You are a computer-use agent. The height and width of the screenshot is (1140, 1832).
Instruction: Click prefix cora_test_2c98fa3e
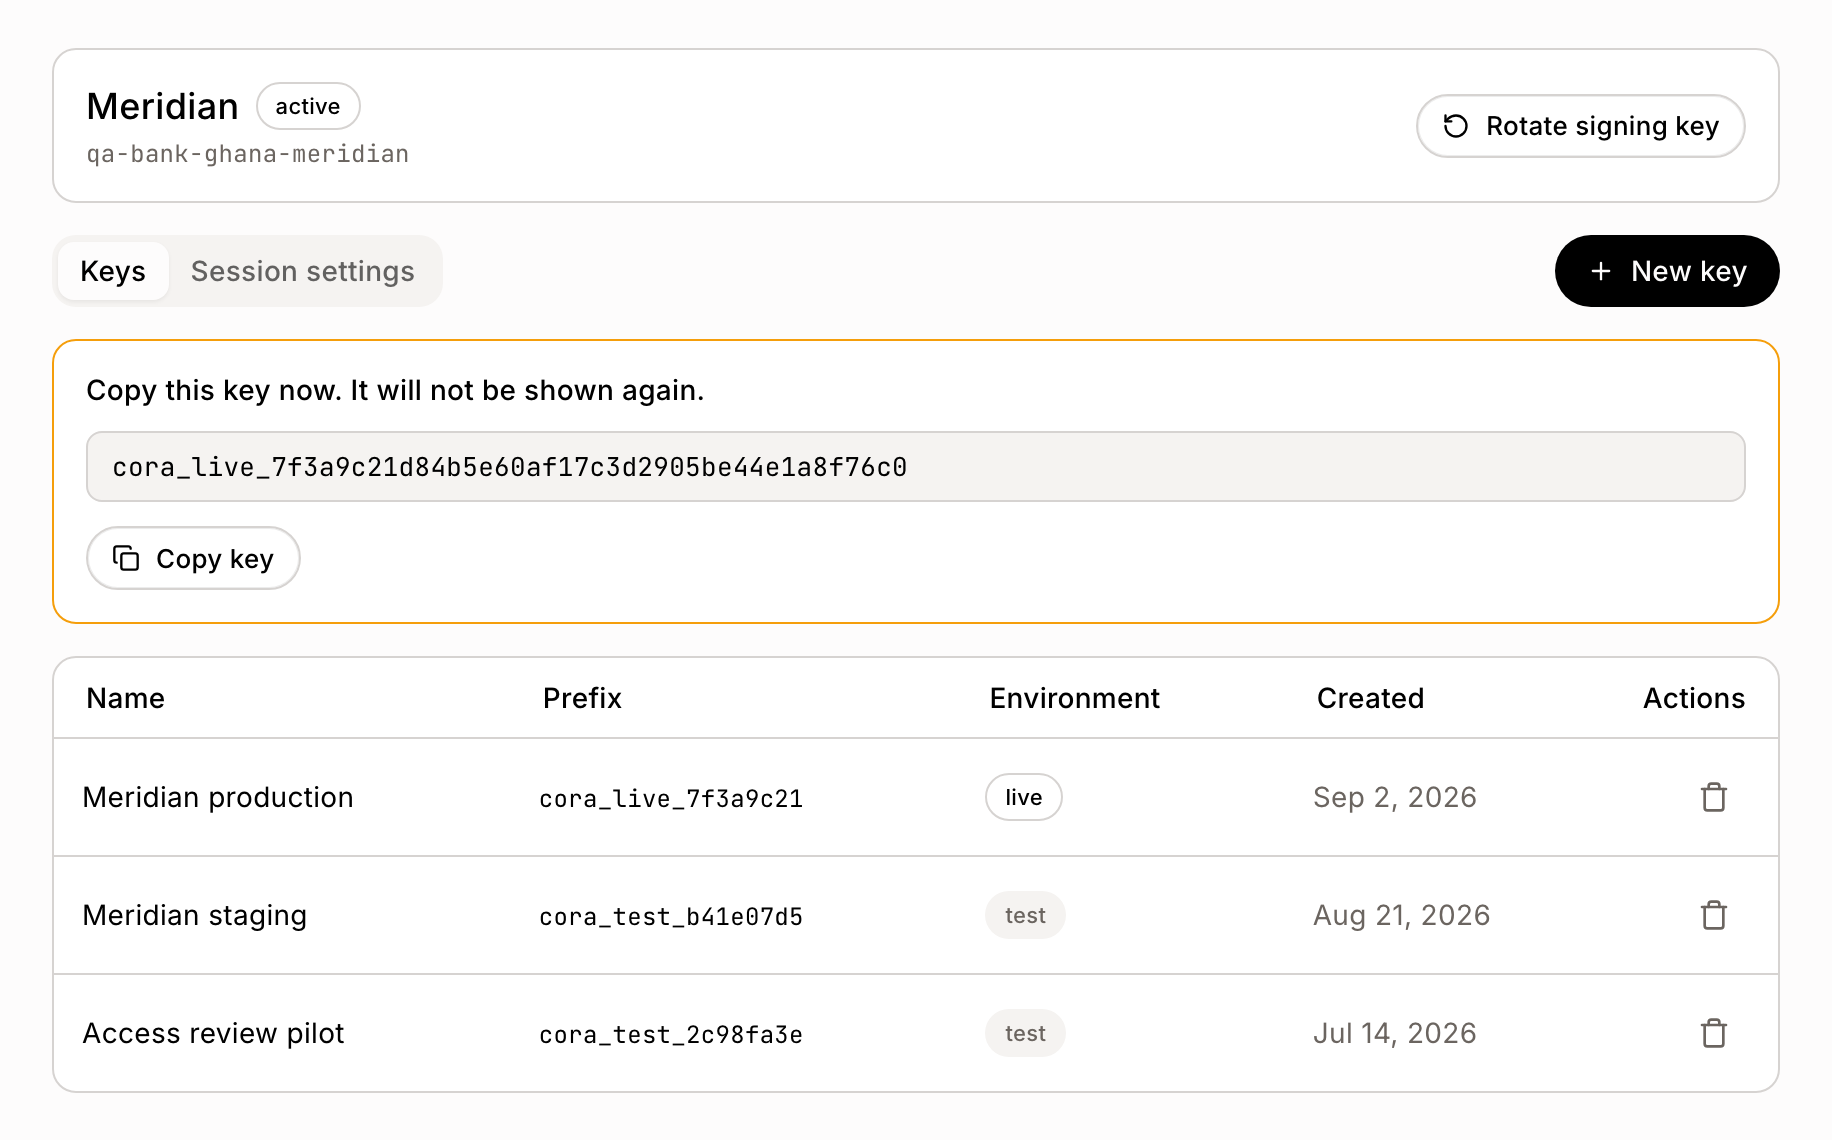671,1035
